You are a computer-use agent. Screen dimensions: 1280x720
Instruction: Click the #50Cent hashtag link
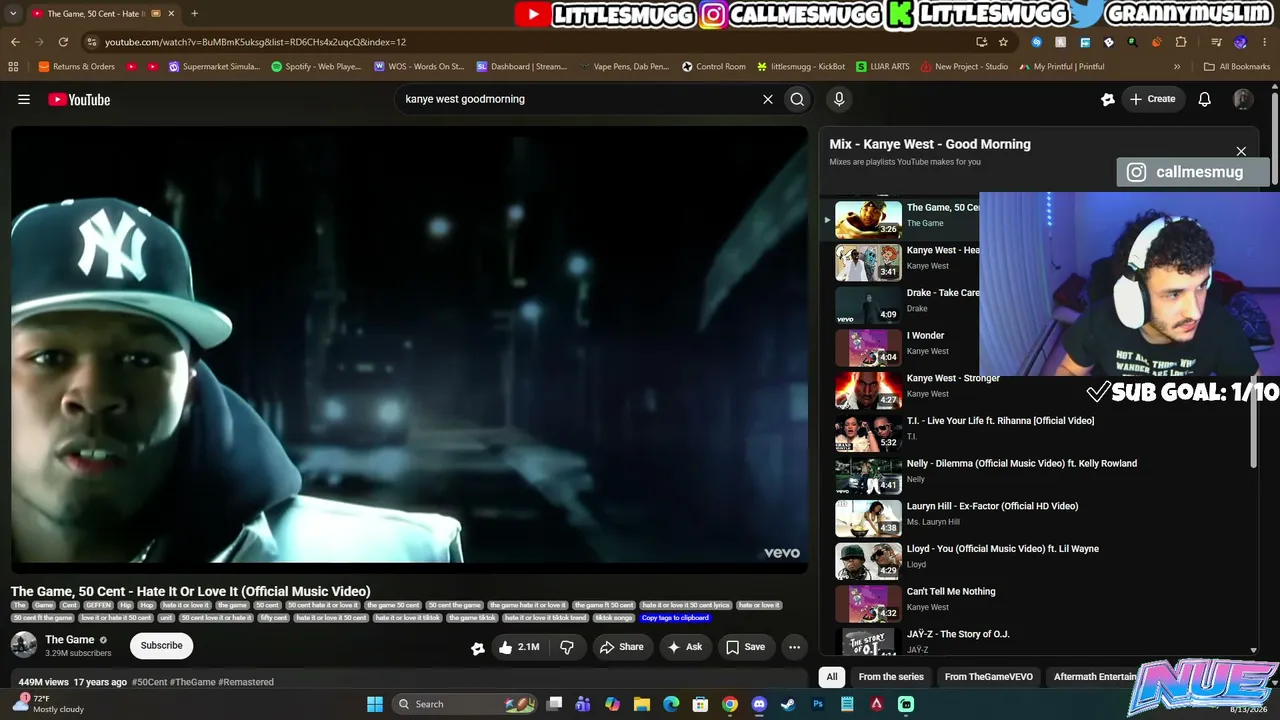pos(150,682)
